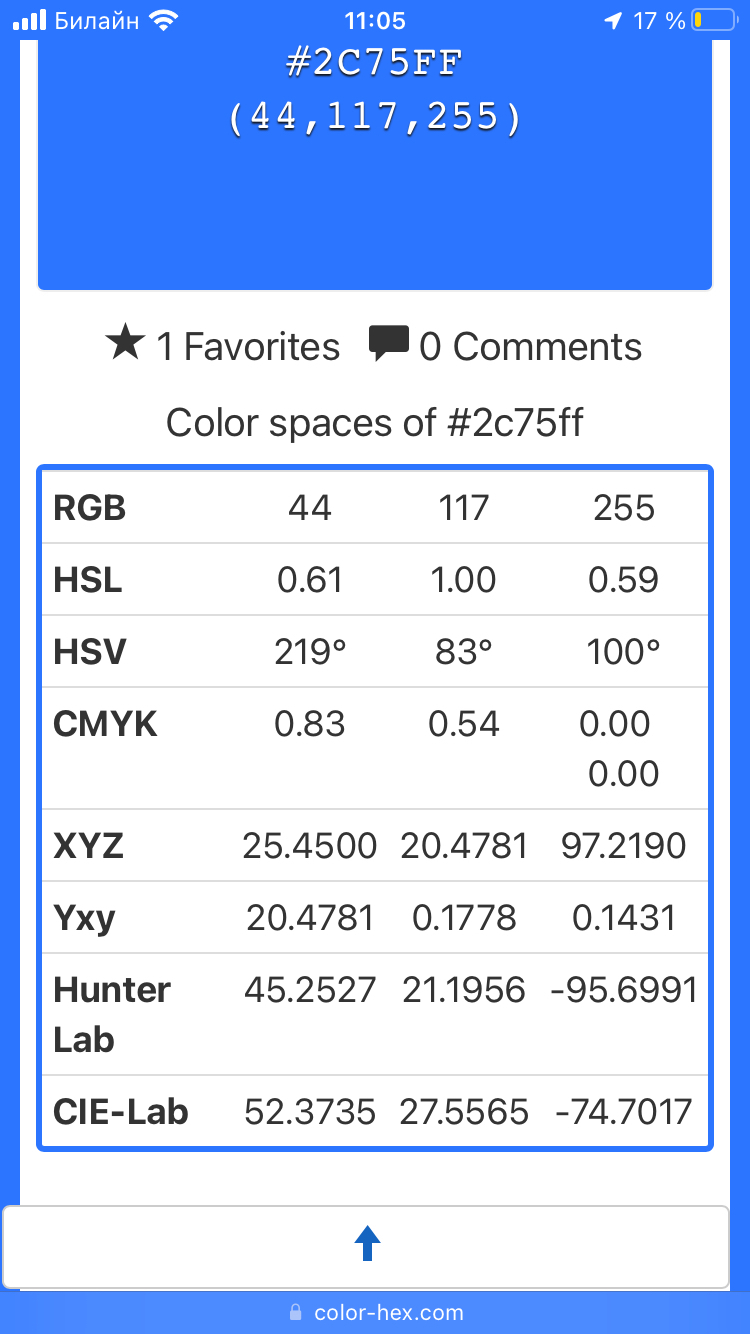Tap the lock icon in address bar

295,1312
